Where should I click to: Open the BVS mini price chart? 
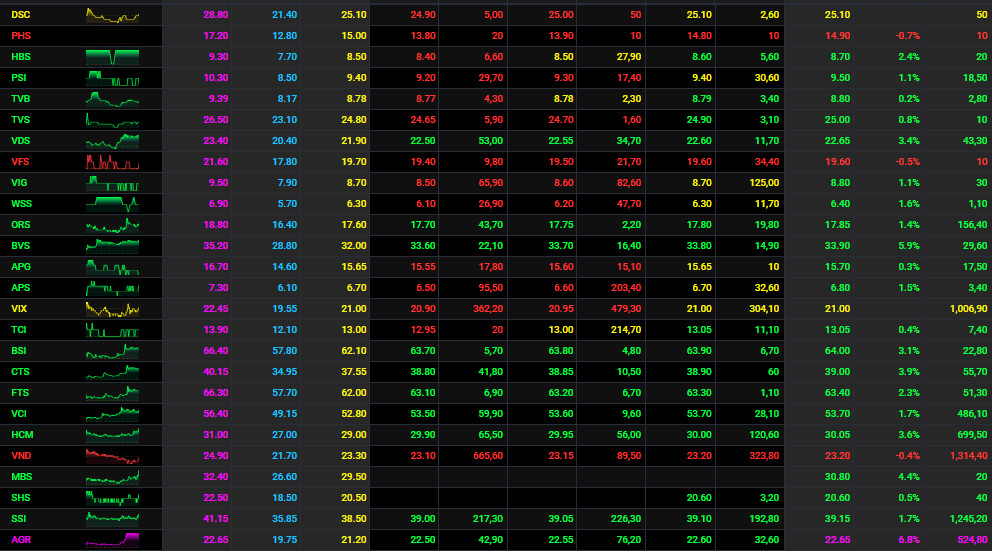[113, 245]
